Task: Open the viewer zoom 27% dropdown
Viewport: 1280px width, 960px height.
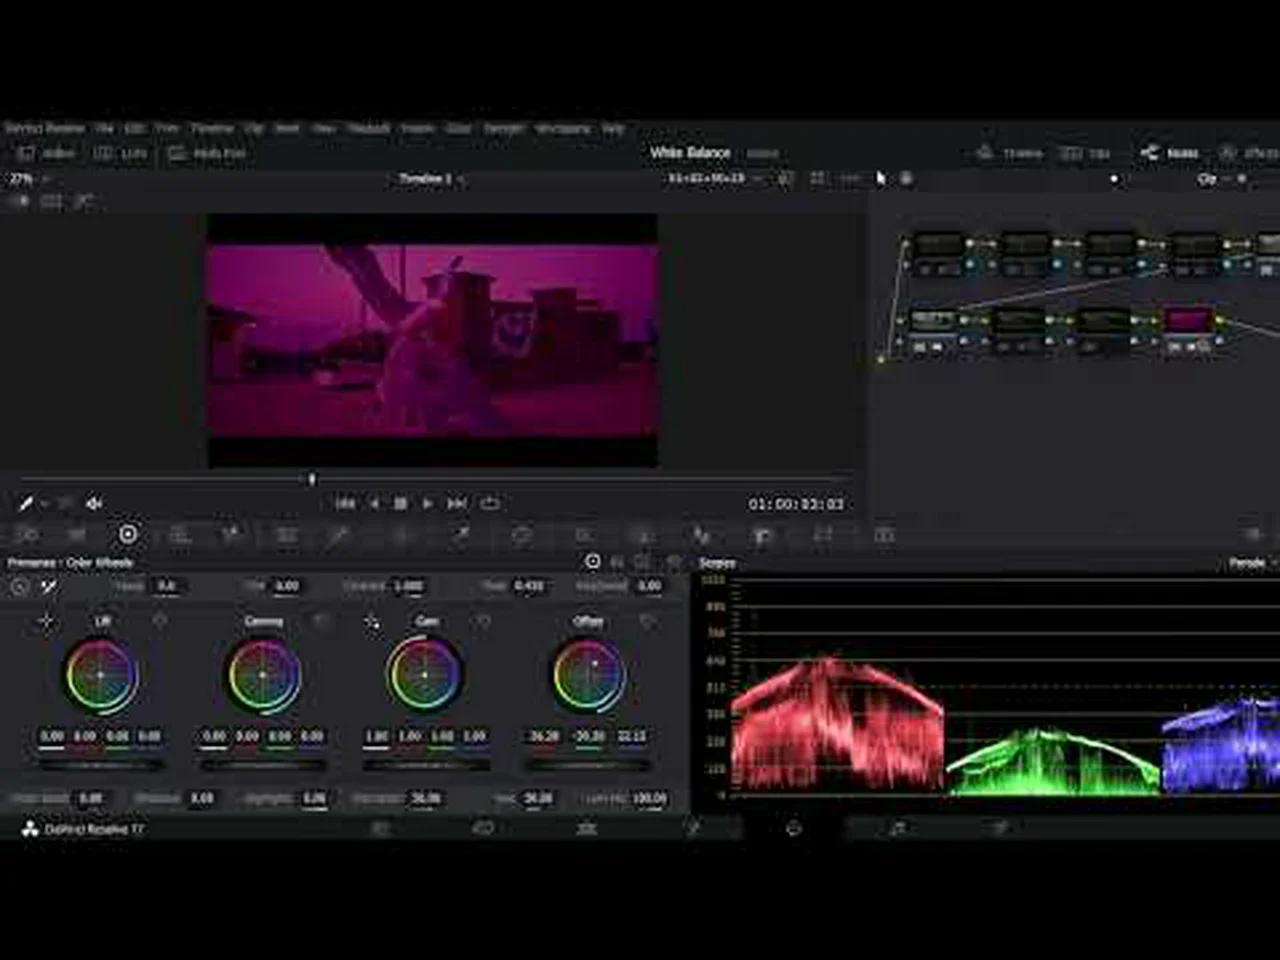Action: (x=29, y=179)
